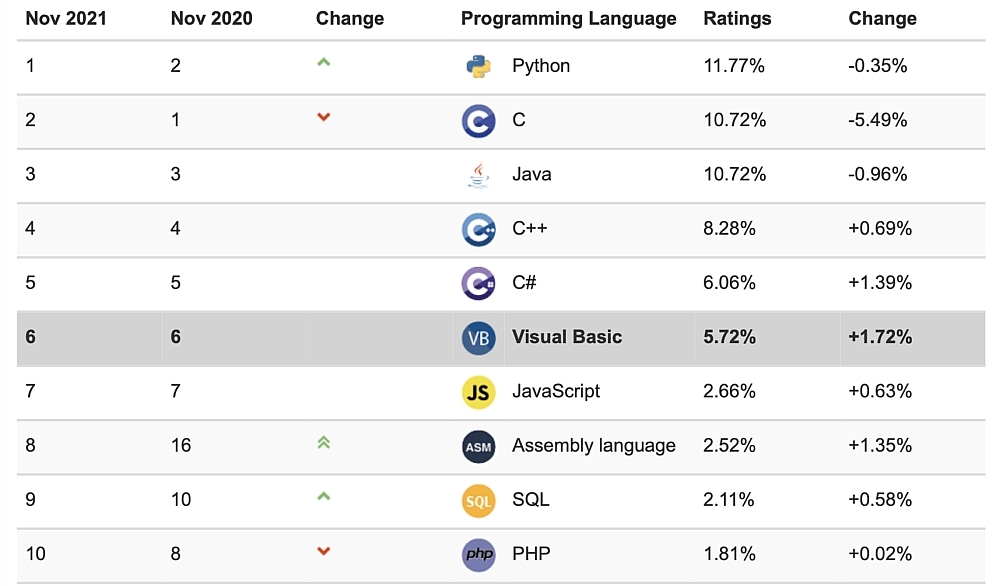The height and width of the screenshot is (586, 1000).
Task: Click the C# logo icon
Action: tap(478, 283)
